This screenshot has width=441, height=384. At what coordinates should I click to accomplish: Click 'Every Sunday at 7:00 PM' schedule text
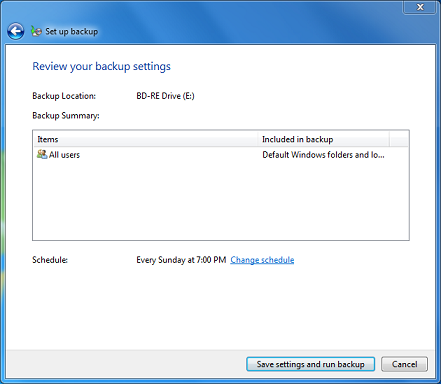[x=181, y=260]
